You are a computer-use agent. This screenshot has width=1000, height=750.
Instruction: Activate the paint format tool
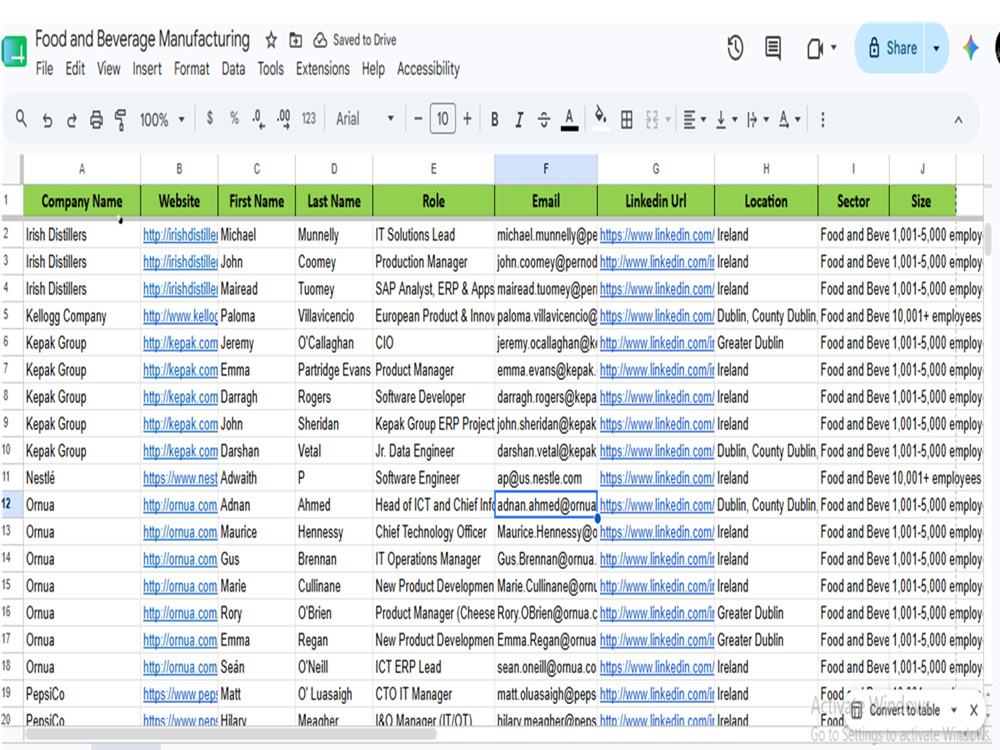click(120, 120)
